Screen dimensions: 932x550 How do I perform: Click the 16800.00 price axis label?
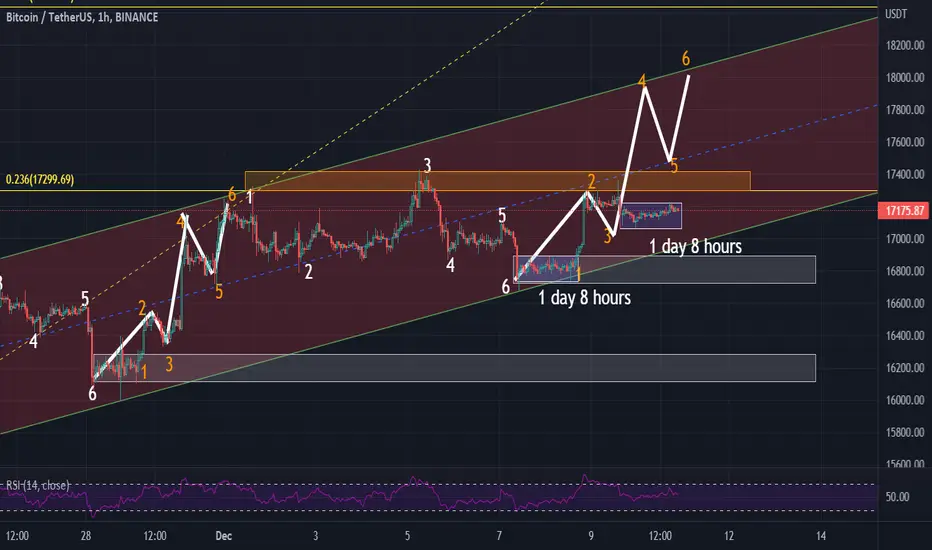pyautogui.click(x=905, y=271)
